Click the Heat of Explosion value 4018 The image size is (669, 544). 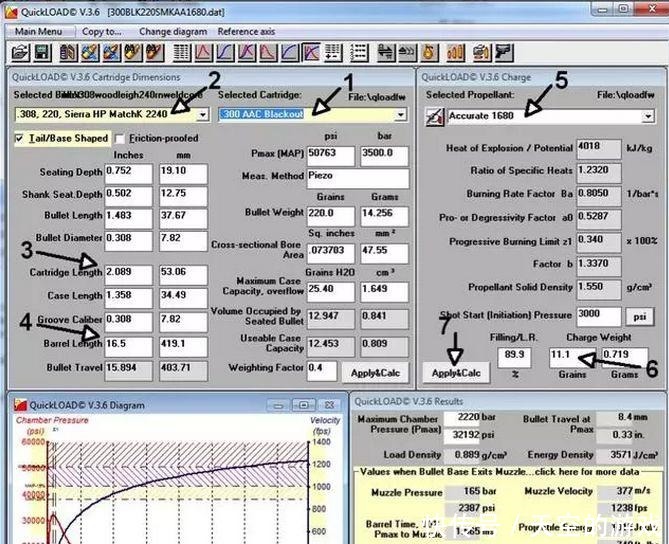point(599,149)
